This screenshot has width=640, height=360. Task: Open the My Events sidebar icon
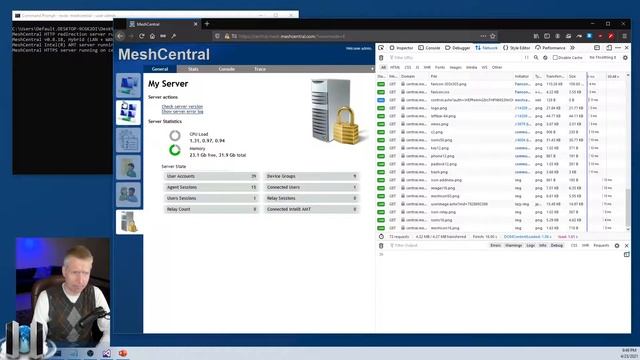(x=128, y=140)
